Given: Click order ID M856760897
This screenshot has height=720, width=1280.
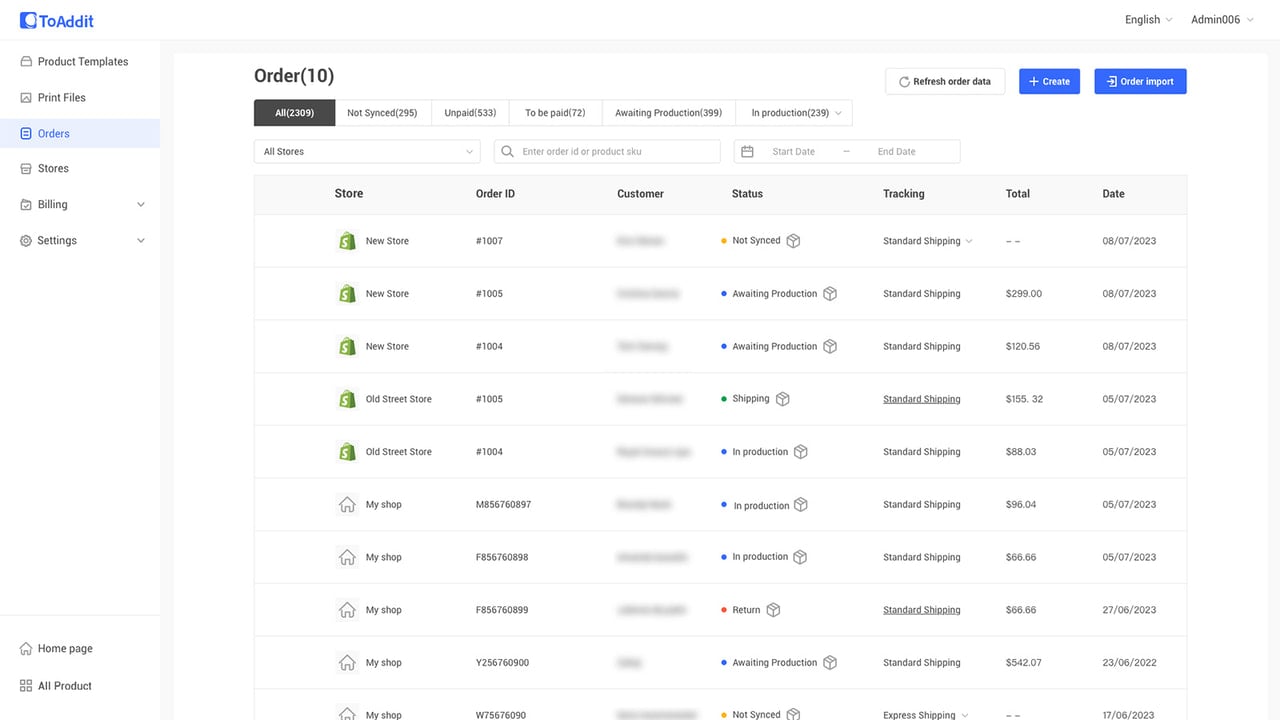Looking at the screenshot, I should pyautogui.click(x=503, y=505).
